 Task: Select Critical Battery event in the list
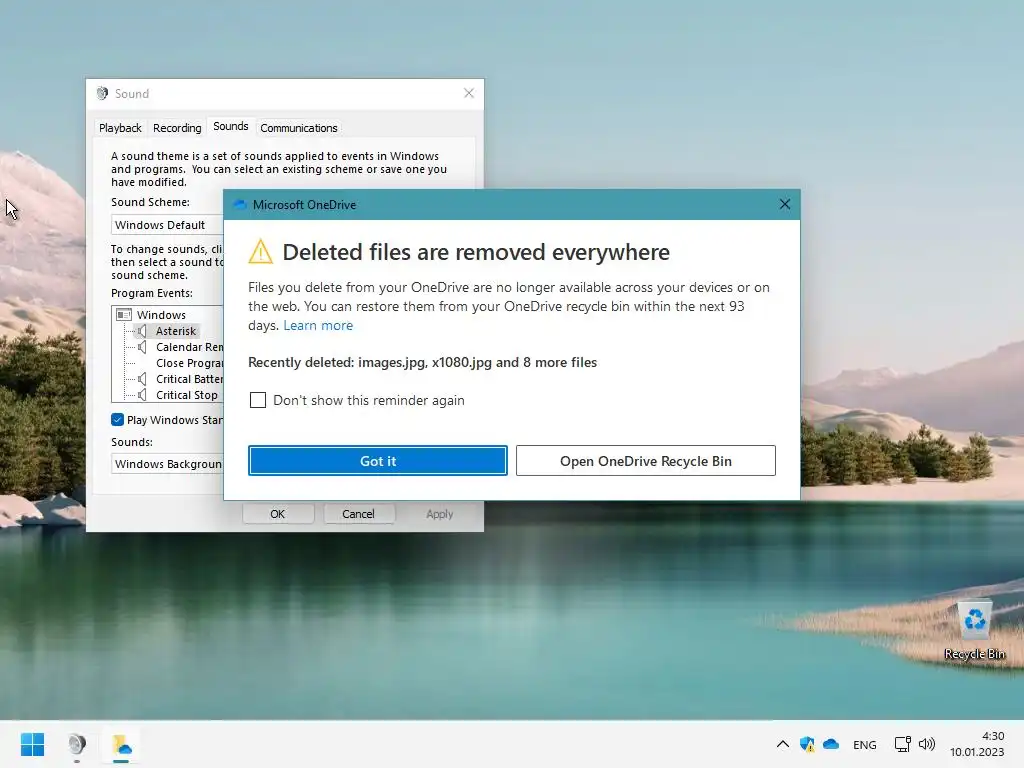point(189,379)
